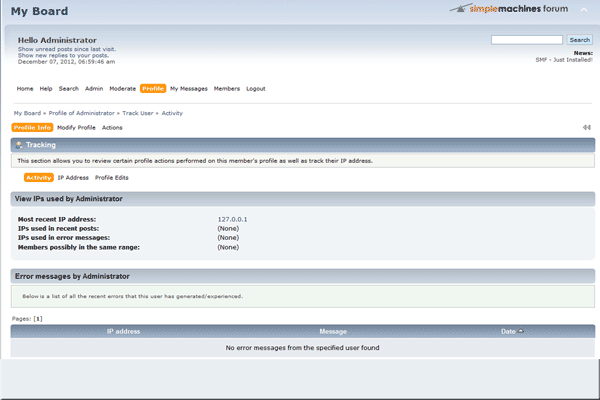
Task: Collapse the header using the top-right arrow
Action: coord(584,10)
